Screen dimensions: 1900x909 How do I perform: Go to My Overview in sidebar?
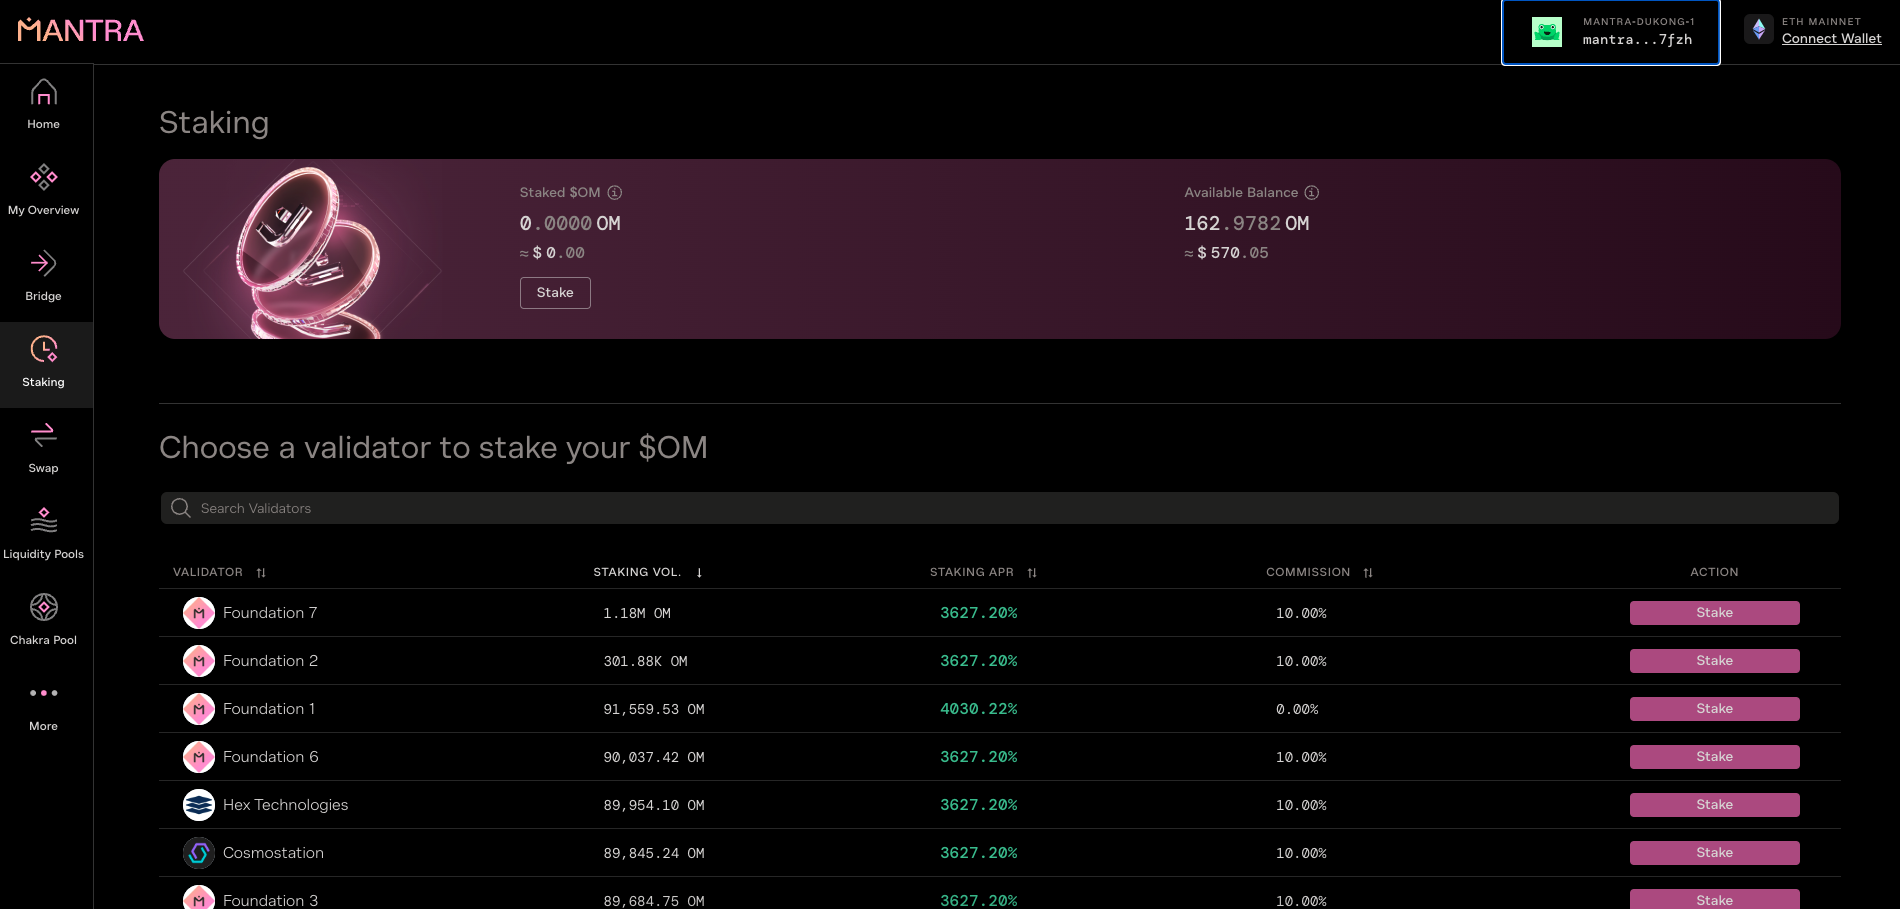pos(43,179)
